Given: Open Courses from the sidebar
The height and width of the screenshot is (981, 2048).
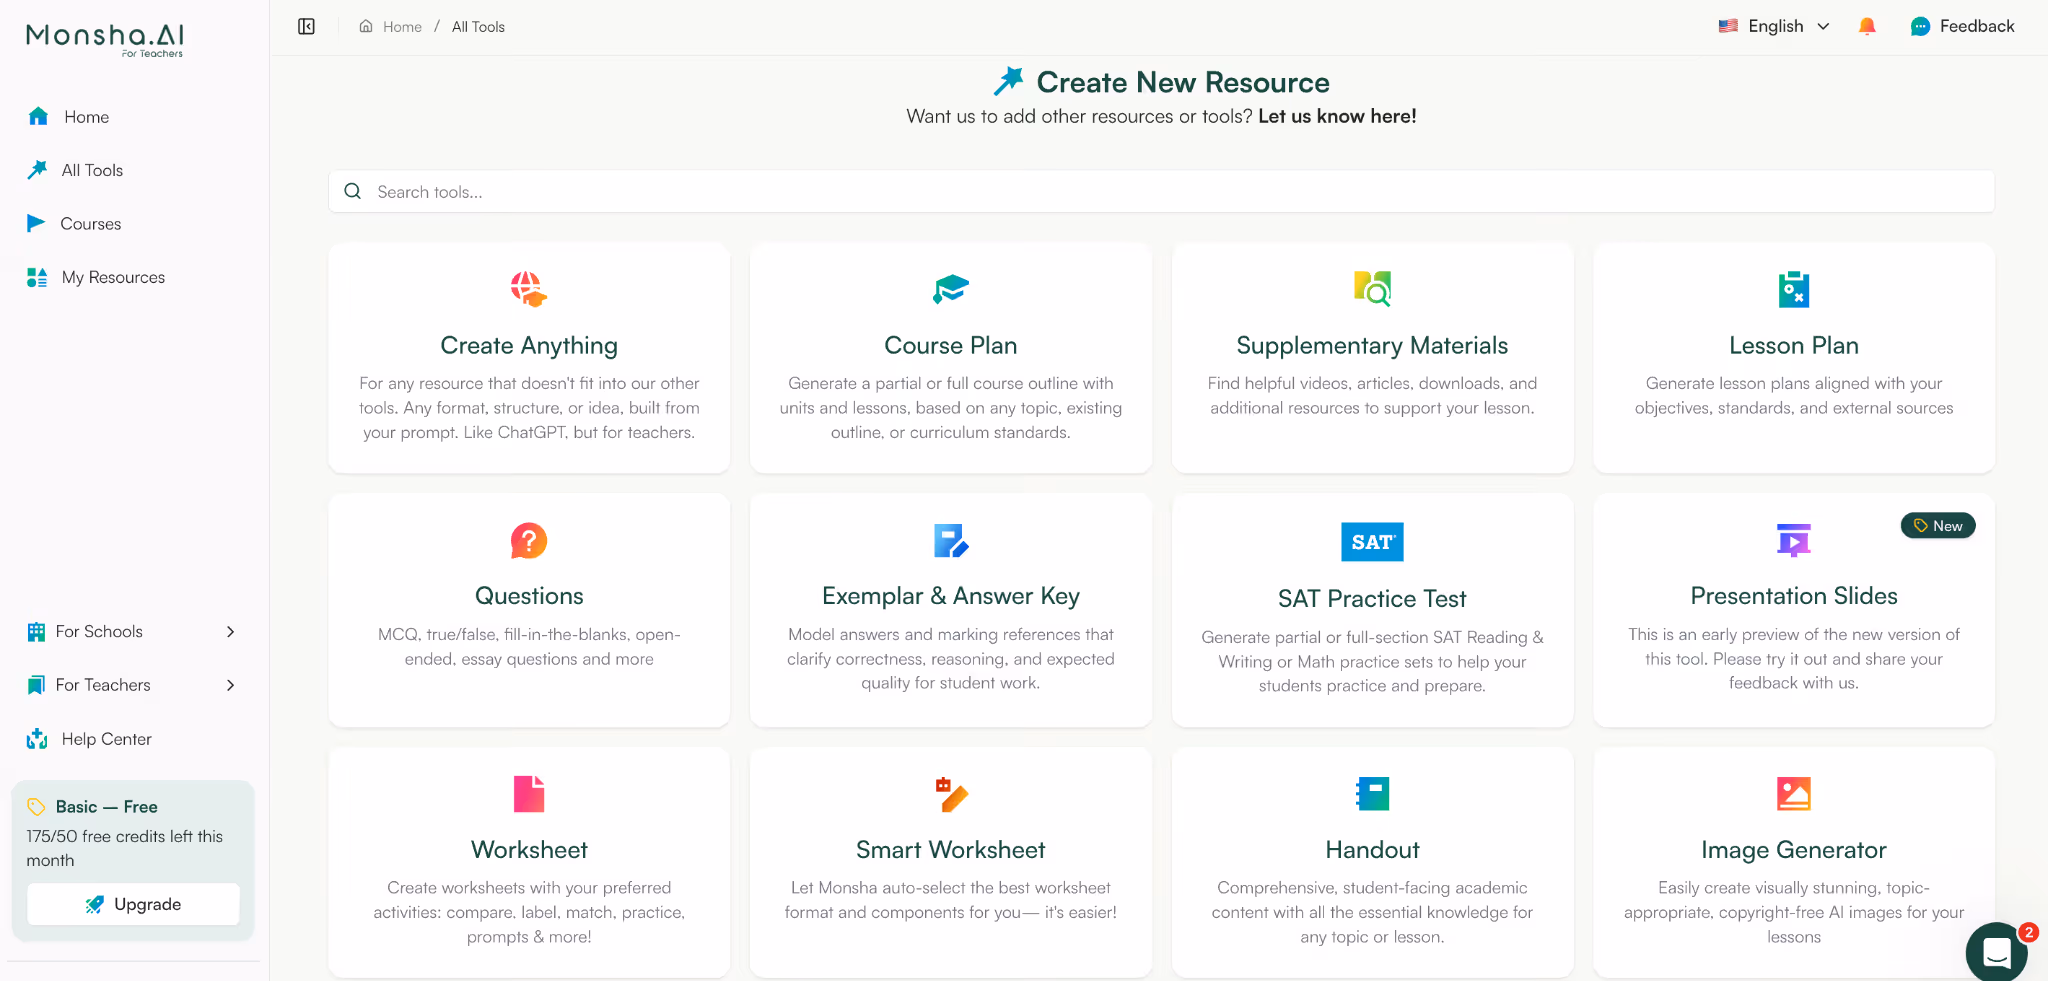Looking at the screenshot, I should pos(91,223).
